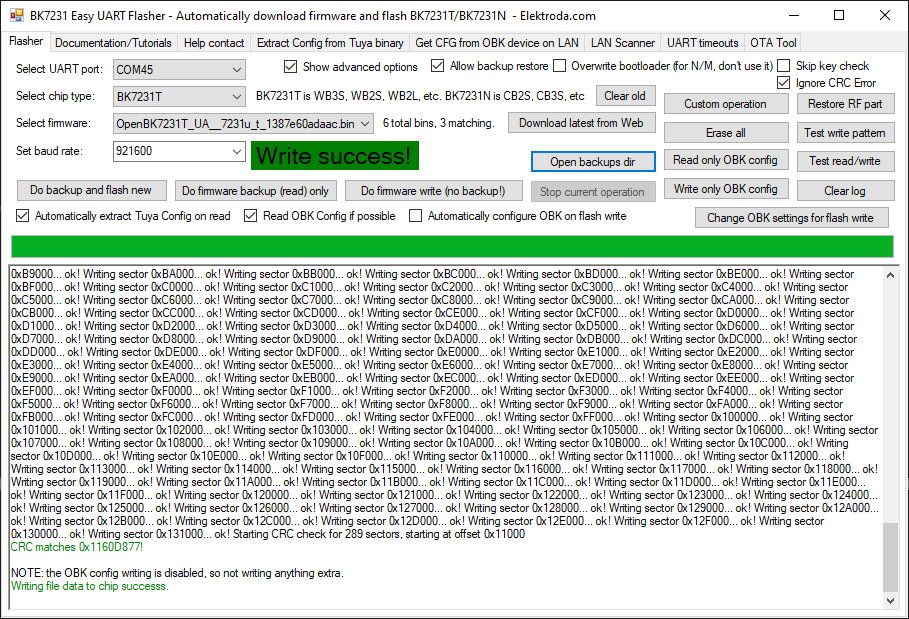Image resolution: width=909 pixels, height=619 pixels.
Task: Click Stop current operation button
Action: coord(592,191)
